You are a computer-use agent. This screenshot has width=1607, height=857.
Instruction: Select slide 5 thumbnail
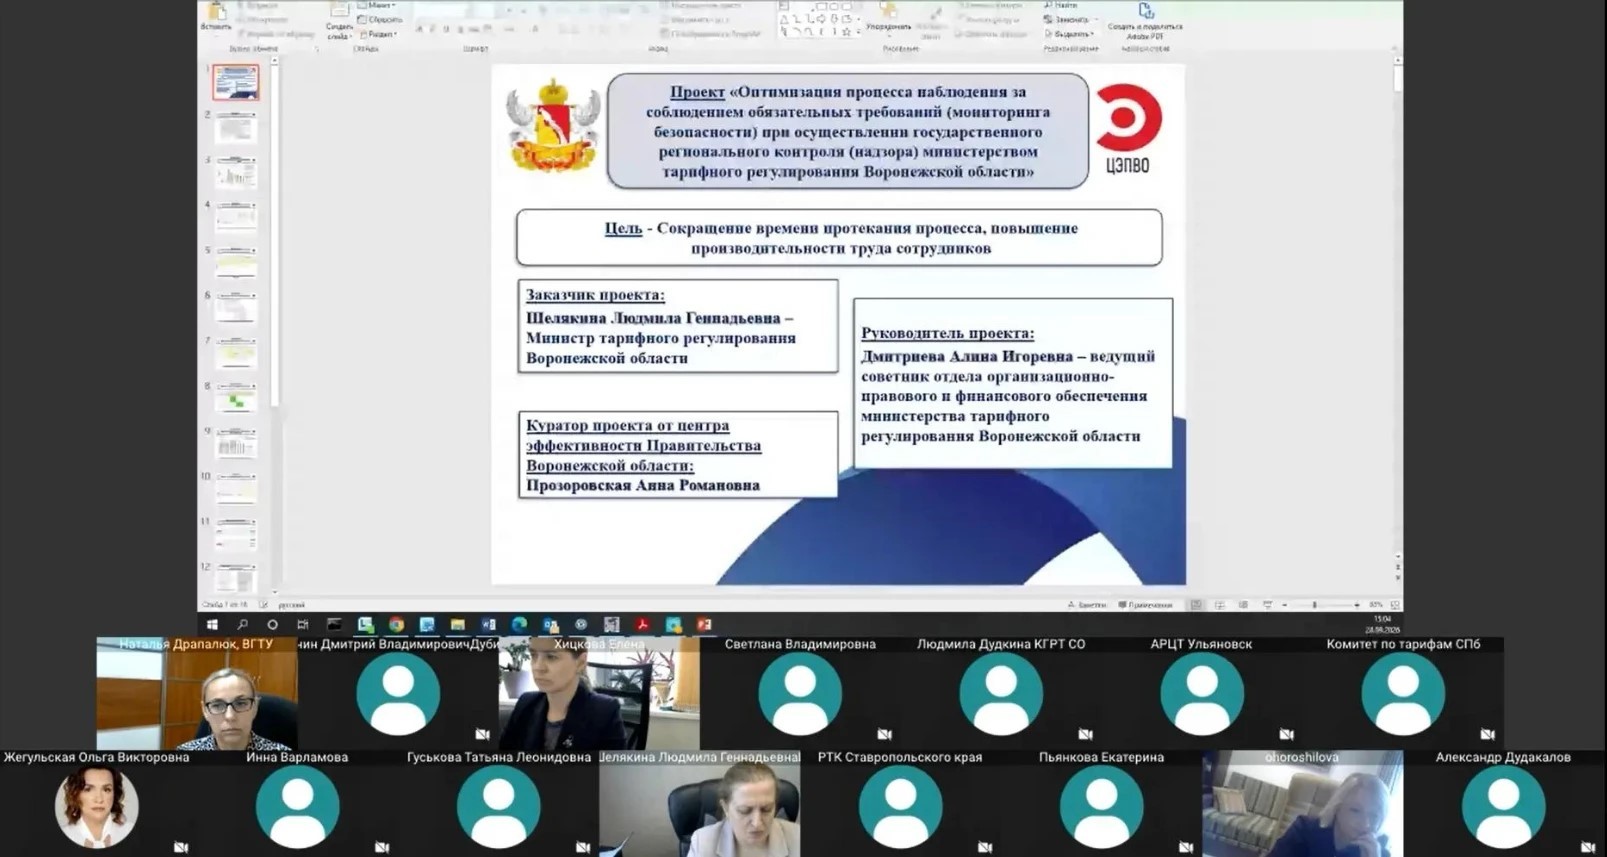(x=236, y=263)
